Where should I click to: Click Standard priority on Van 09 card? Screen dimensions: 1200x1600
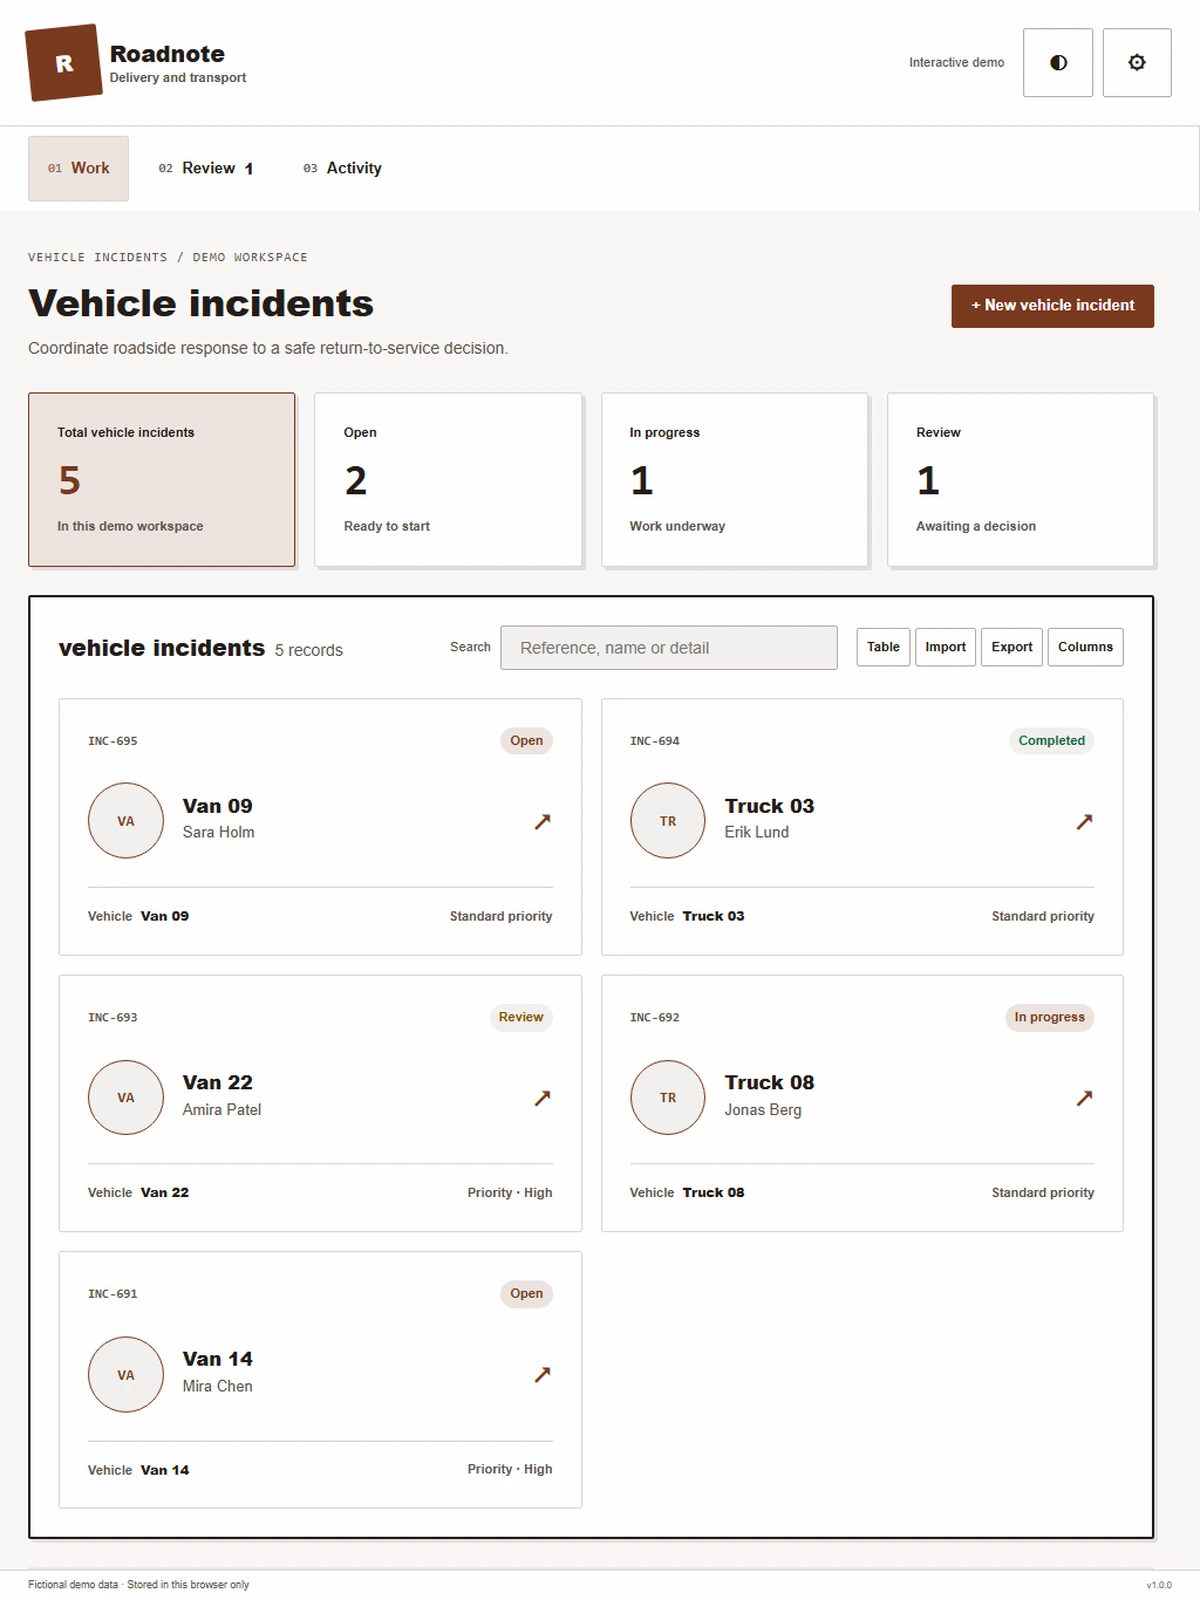coord(501,916)
